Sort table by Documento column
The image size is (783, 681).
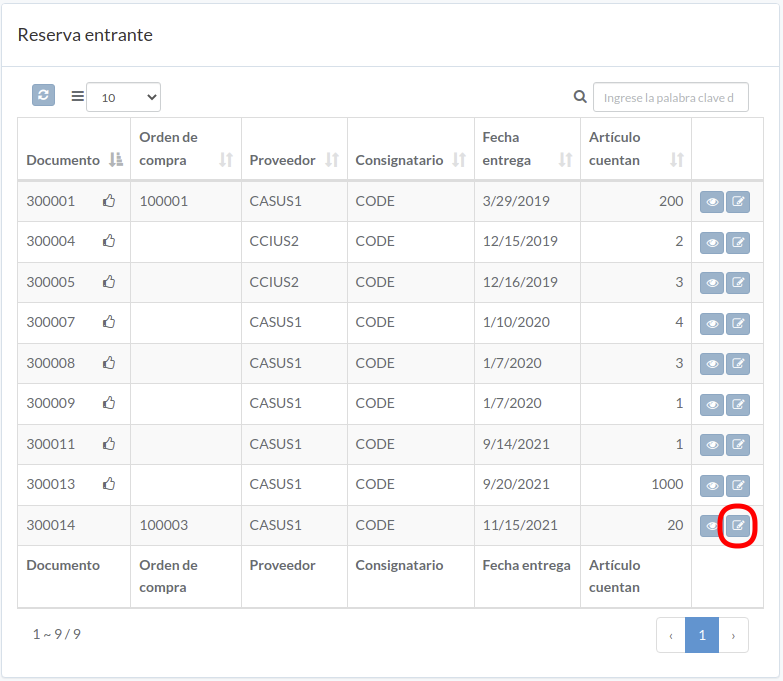pyautogui.click(x=74, y=149)
